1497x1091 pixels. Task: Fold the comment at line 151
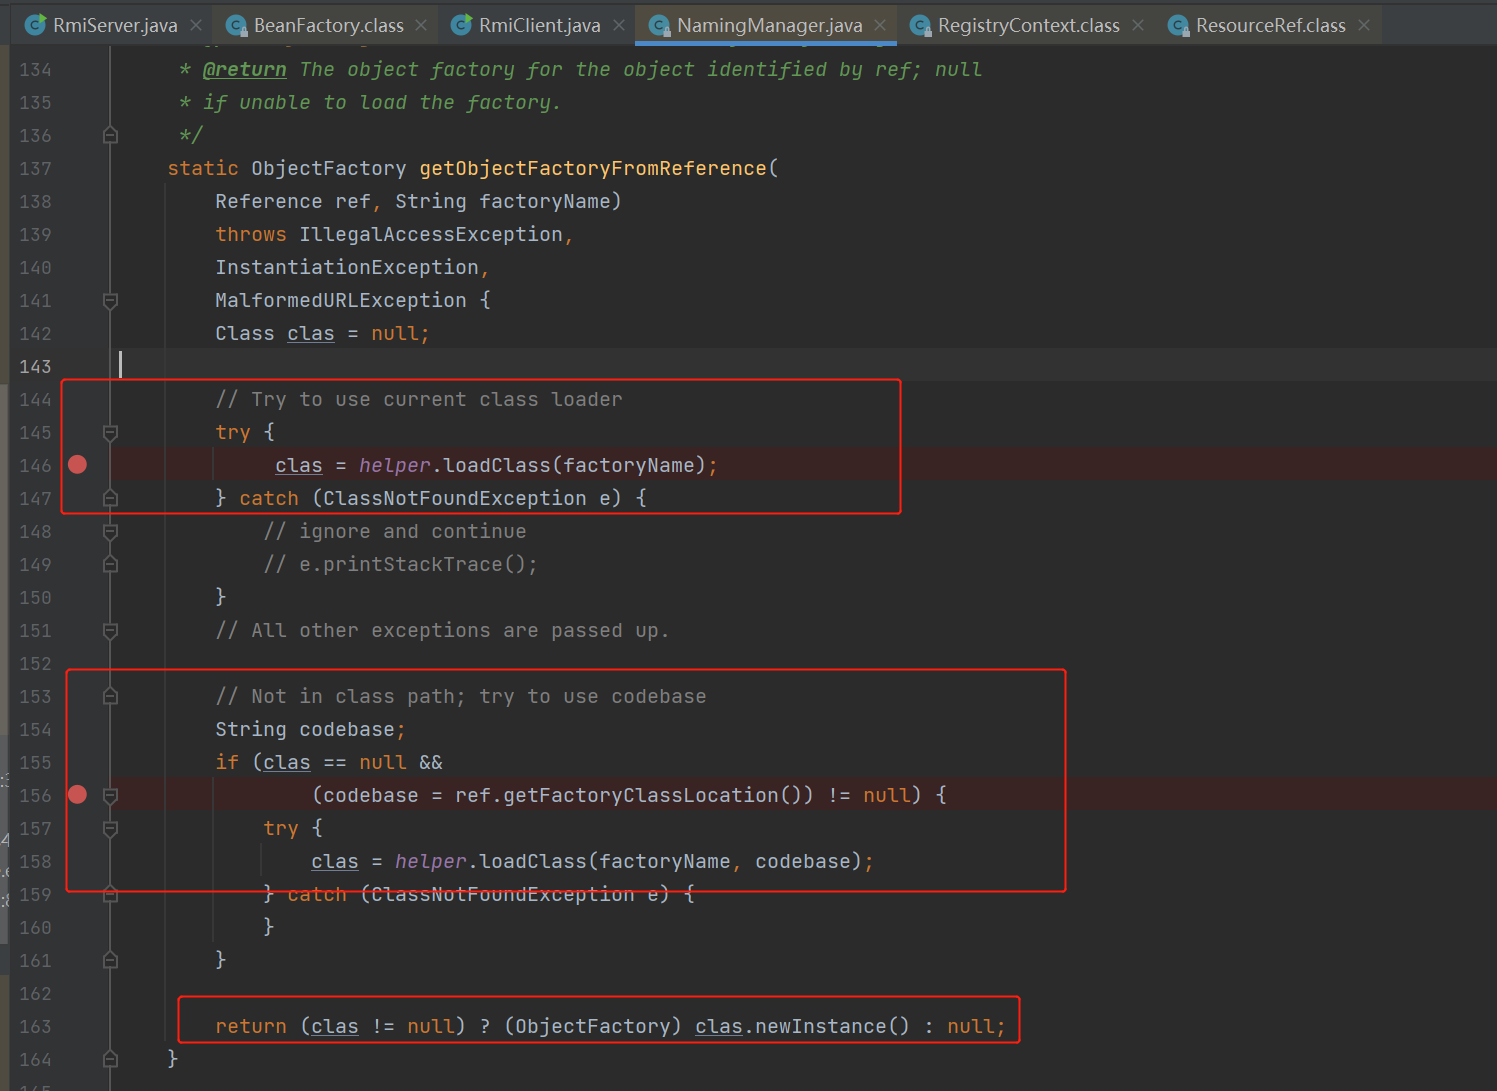point(111,630)
